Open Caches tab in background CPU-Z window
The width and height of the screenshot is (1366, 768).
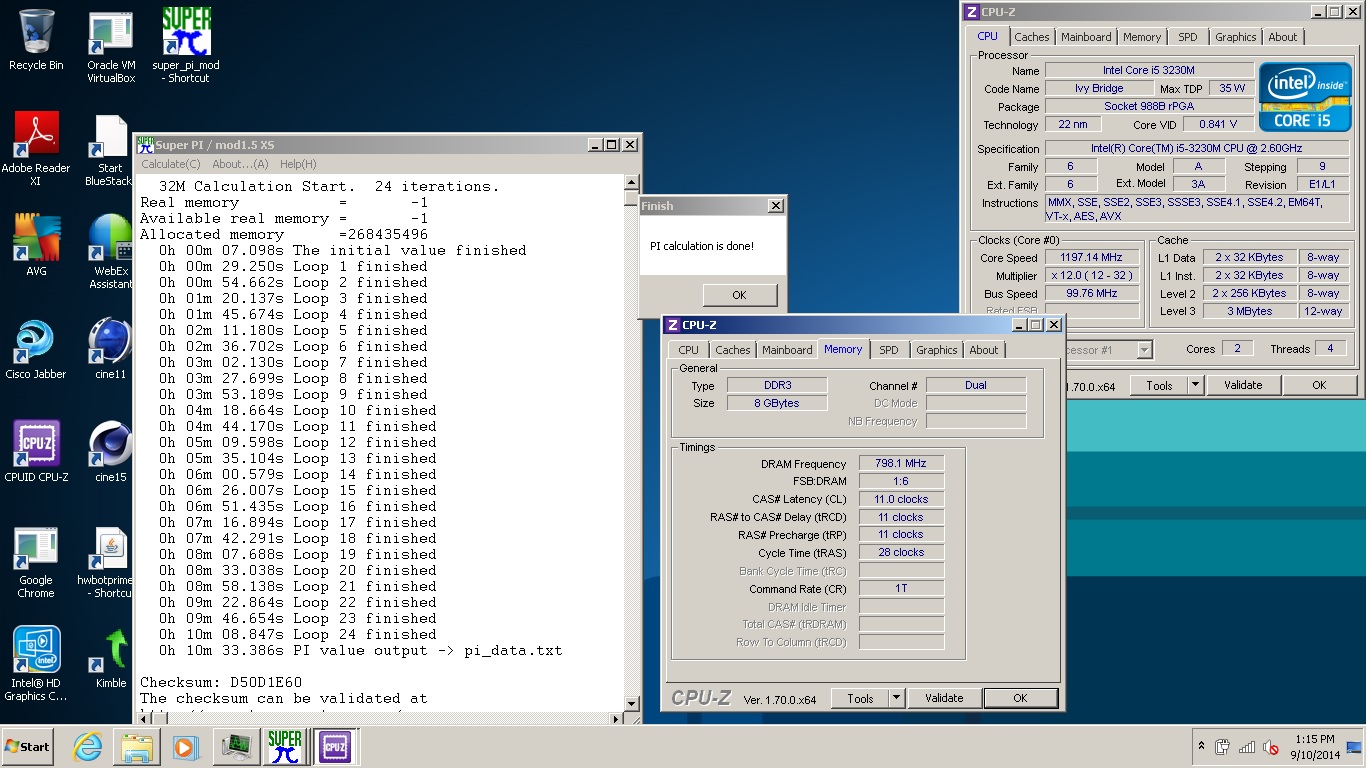point(1032,37)
